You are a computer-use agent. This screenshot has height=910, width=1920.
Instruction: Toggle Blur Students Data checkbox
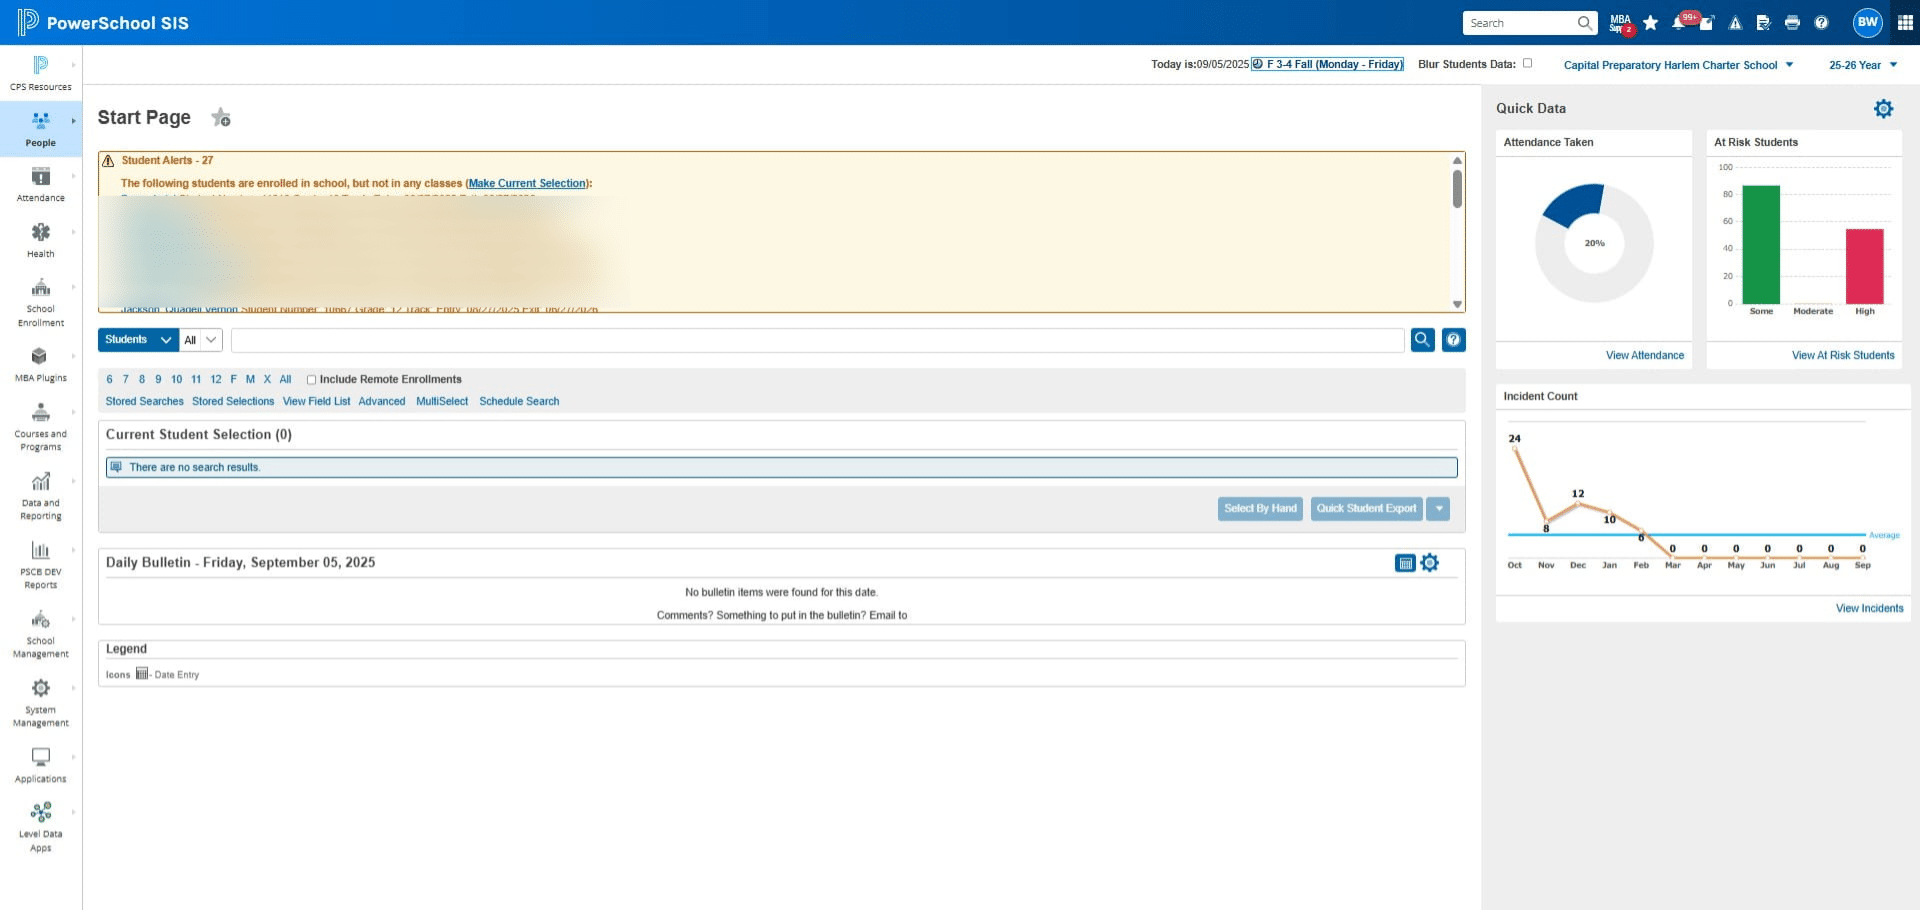pos(1527,63)
